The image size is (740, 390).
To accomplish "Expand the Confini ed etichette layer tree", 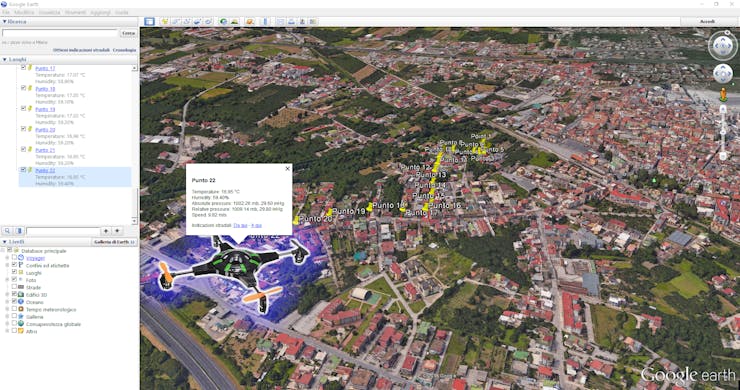I will point(7,265).
